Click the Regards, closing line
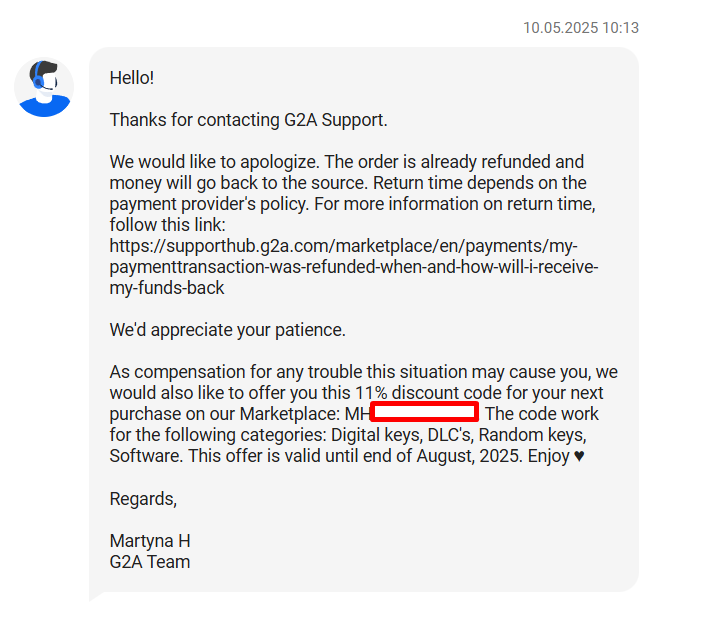The height and width of the screenshot is (618, 716). pyautogui.click(x=143, y=499)
